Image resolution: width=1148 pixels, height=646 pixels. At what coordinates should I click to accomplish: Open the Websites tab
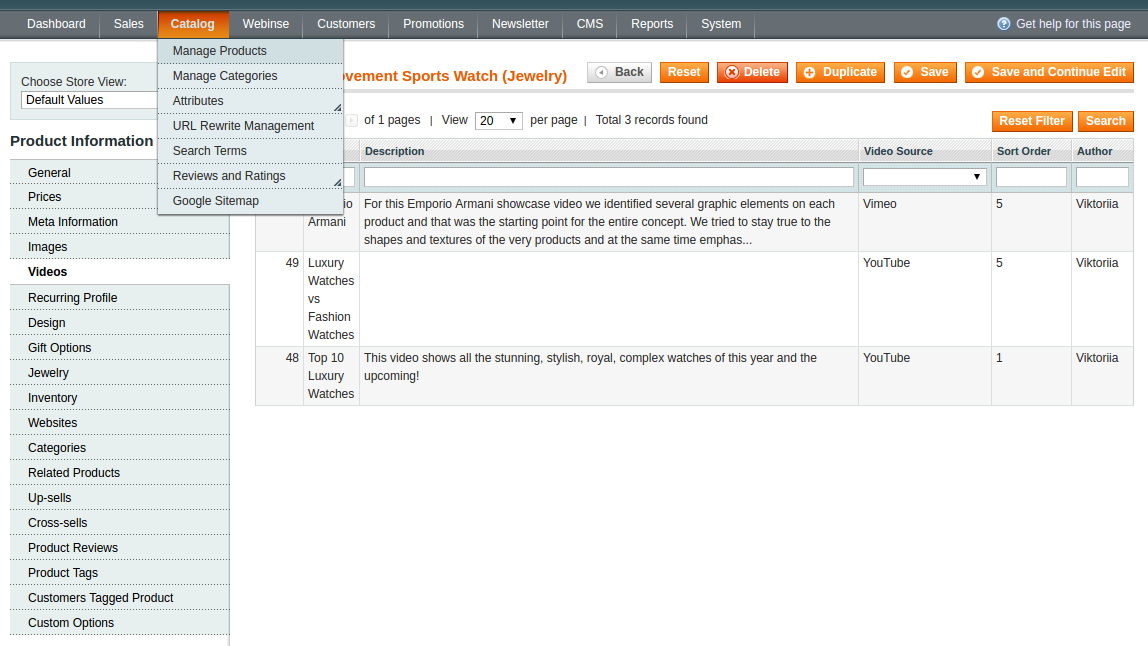coord(119,423)
